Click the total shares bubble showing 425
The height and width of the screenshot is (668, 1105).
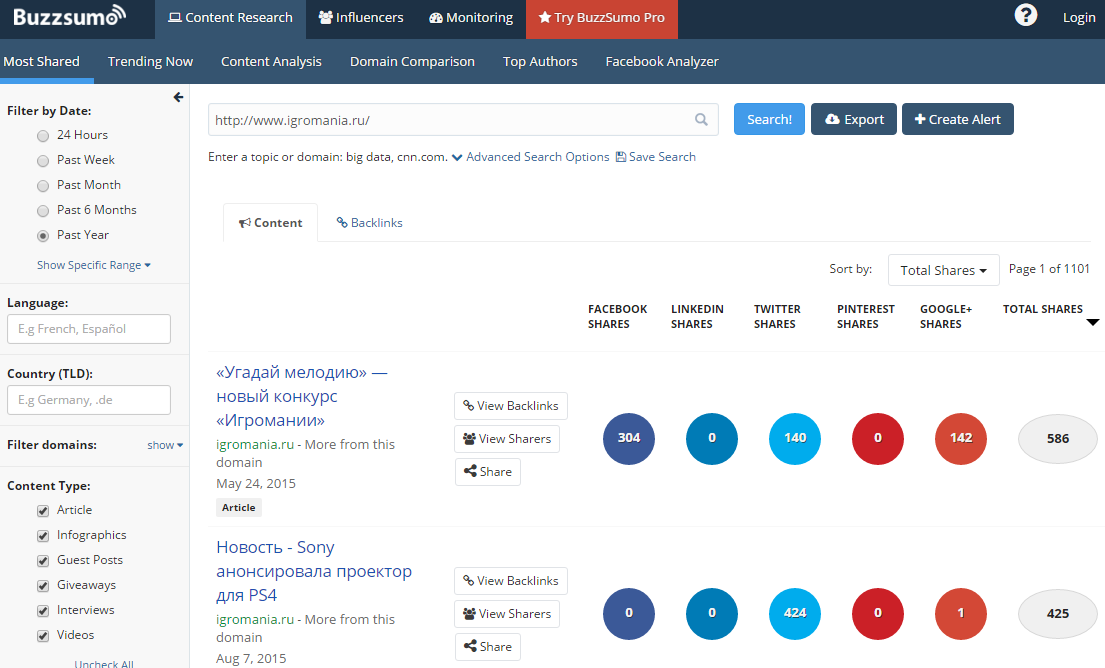(x=1058, y=613)
